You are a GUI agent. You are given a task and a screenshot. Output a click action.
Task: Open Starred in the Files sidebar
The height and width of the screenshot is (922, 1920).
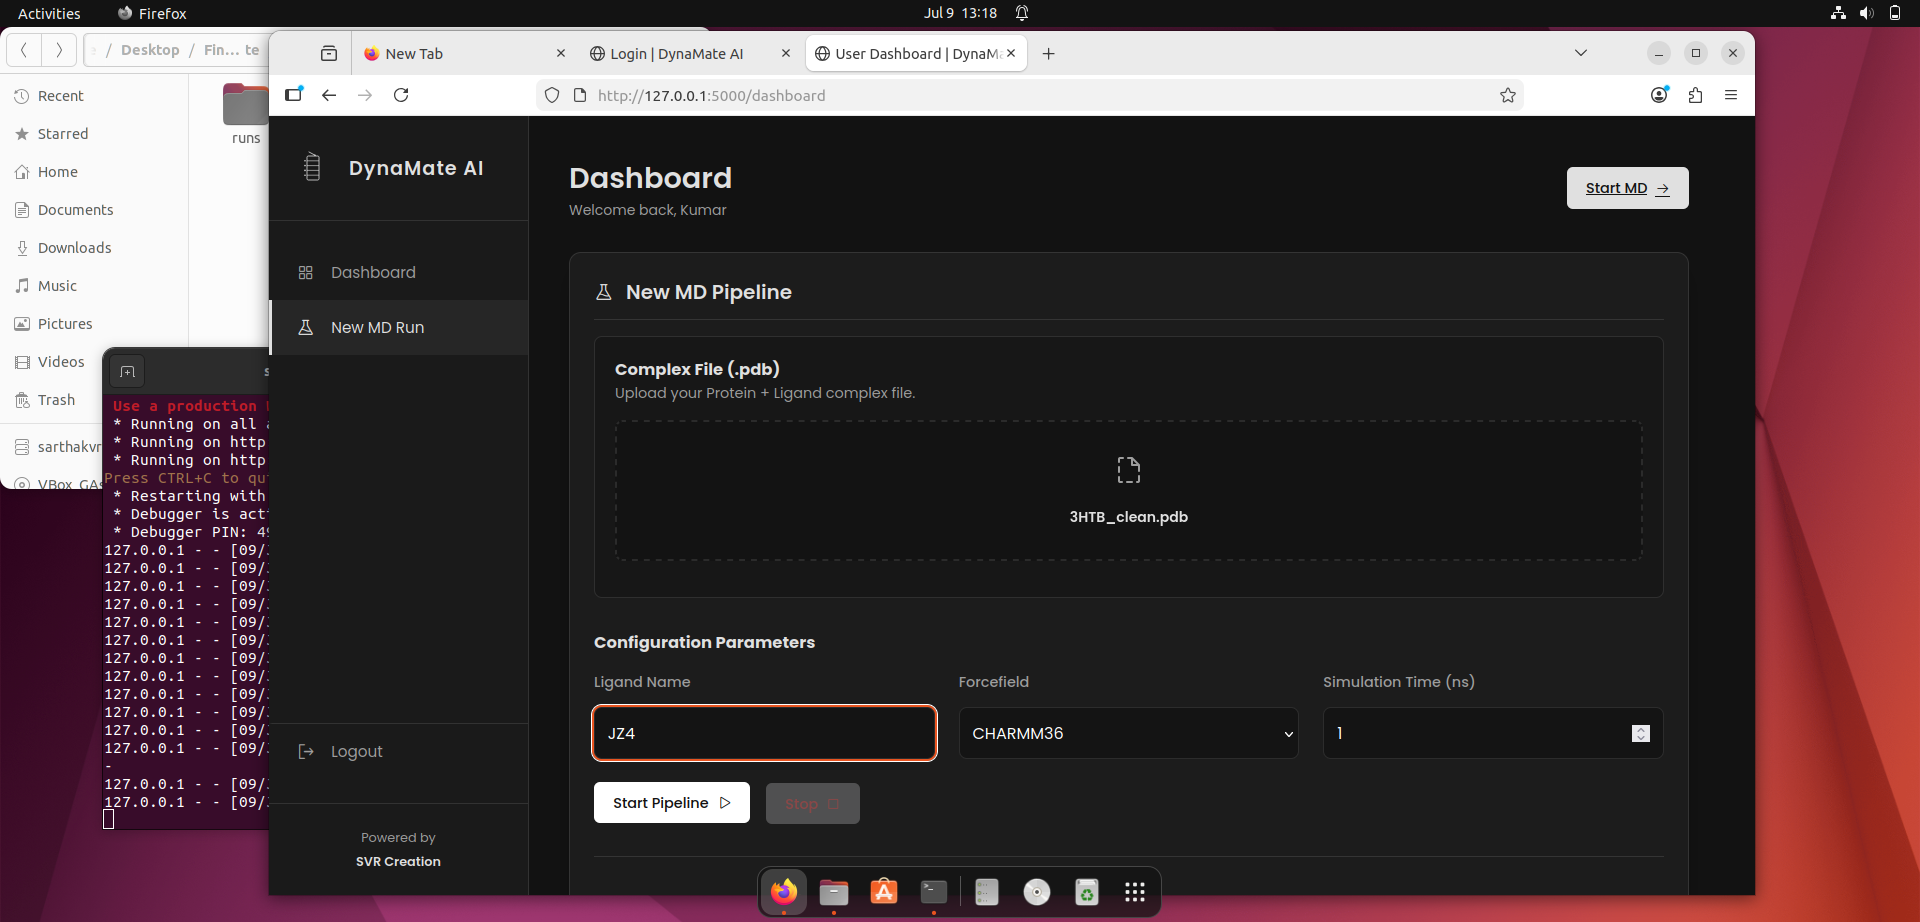(x=95, y=134)
